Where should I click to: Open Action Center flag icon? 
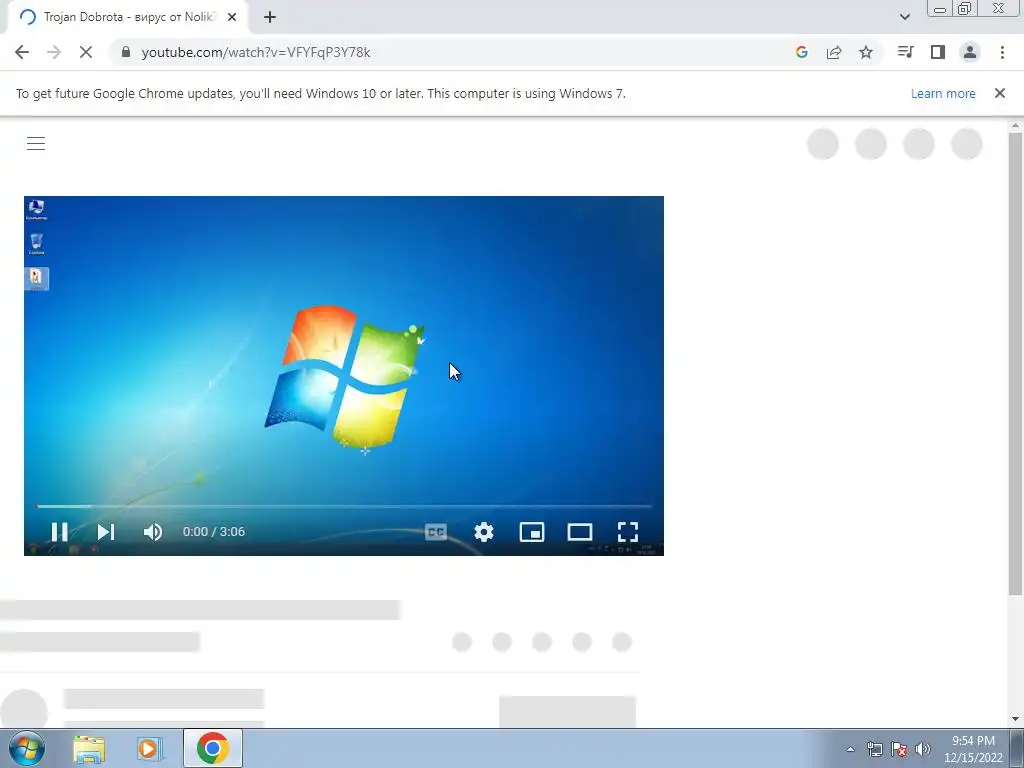tap(899, 749)
